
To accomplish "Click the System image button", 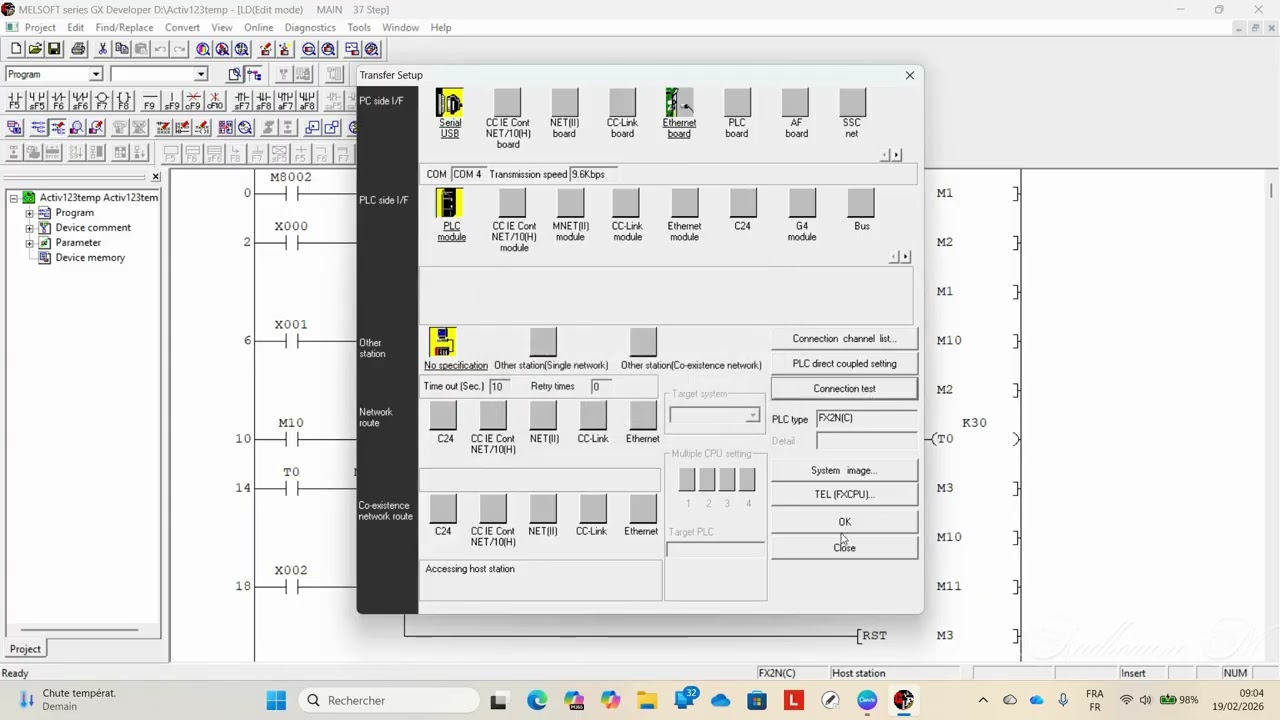I will click(844, 471).
